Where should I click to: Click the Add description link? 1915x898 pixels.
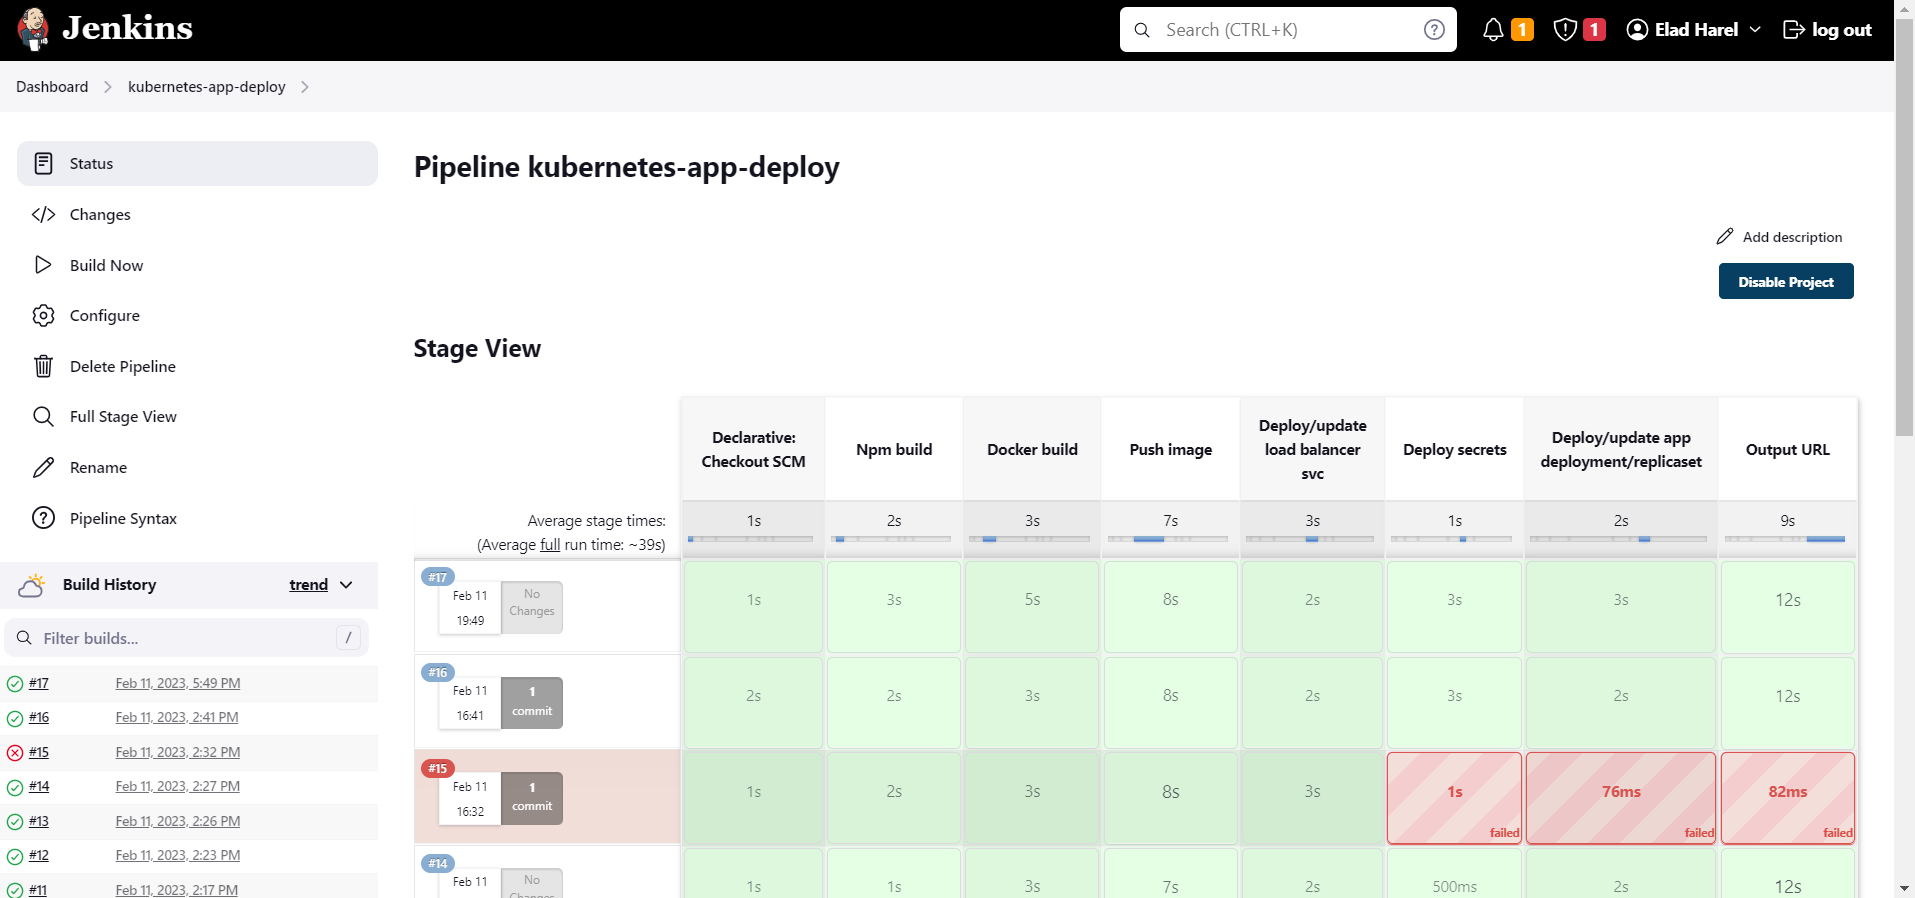click(x=1780, y=237)
